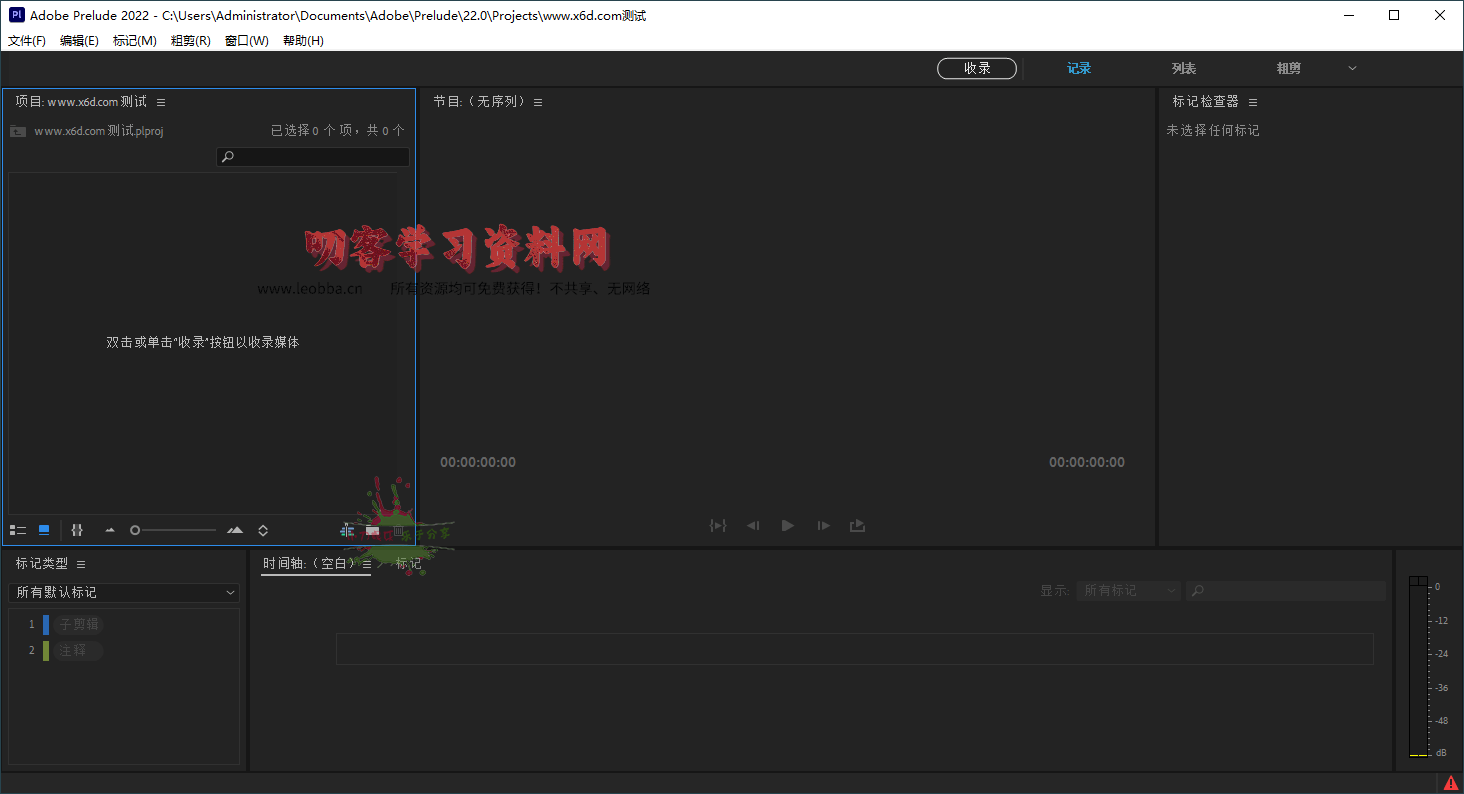The width and height of the screenshot is (1464, 794).
Task: Click the export frame icon in monitor
Action: coord(858,525)
